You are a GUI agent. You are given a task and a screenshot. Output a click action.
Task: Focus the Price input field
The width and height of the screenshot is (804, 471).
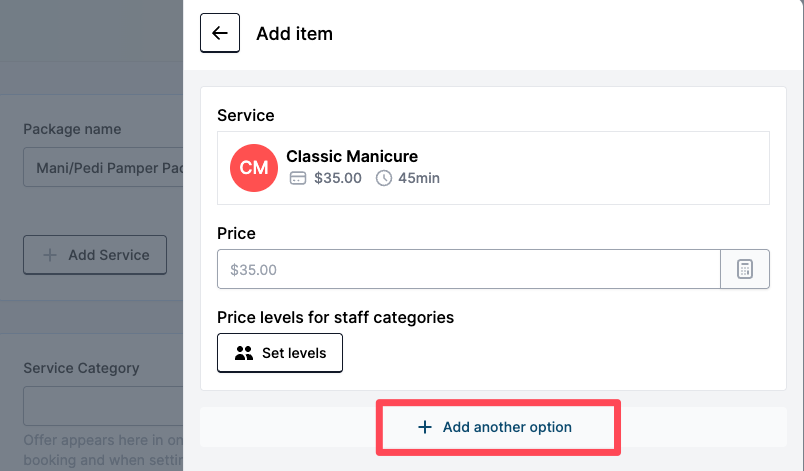coord(468,269)
